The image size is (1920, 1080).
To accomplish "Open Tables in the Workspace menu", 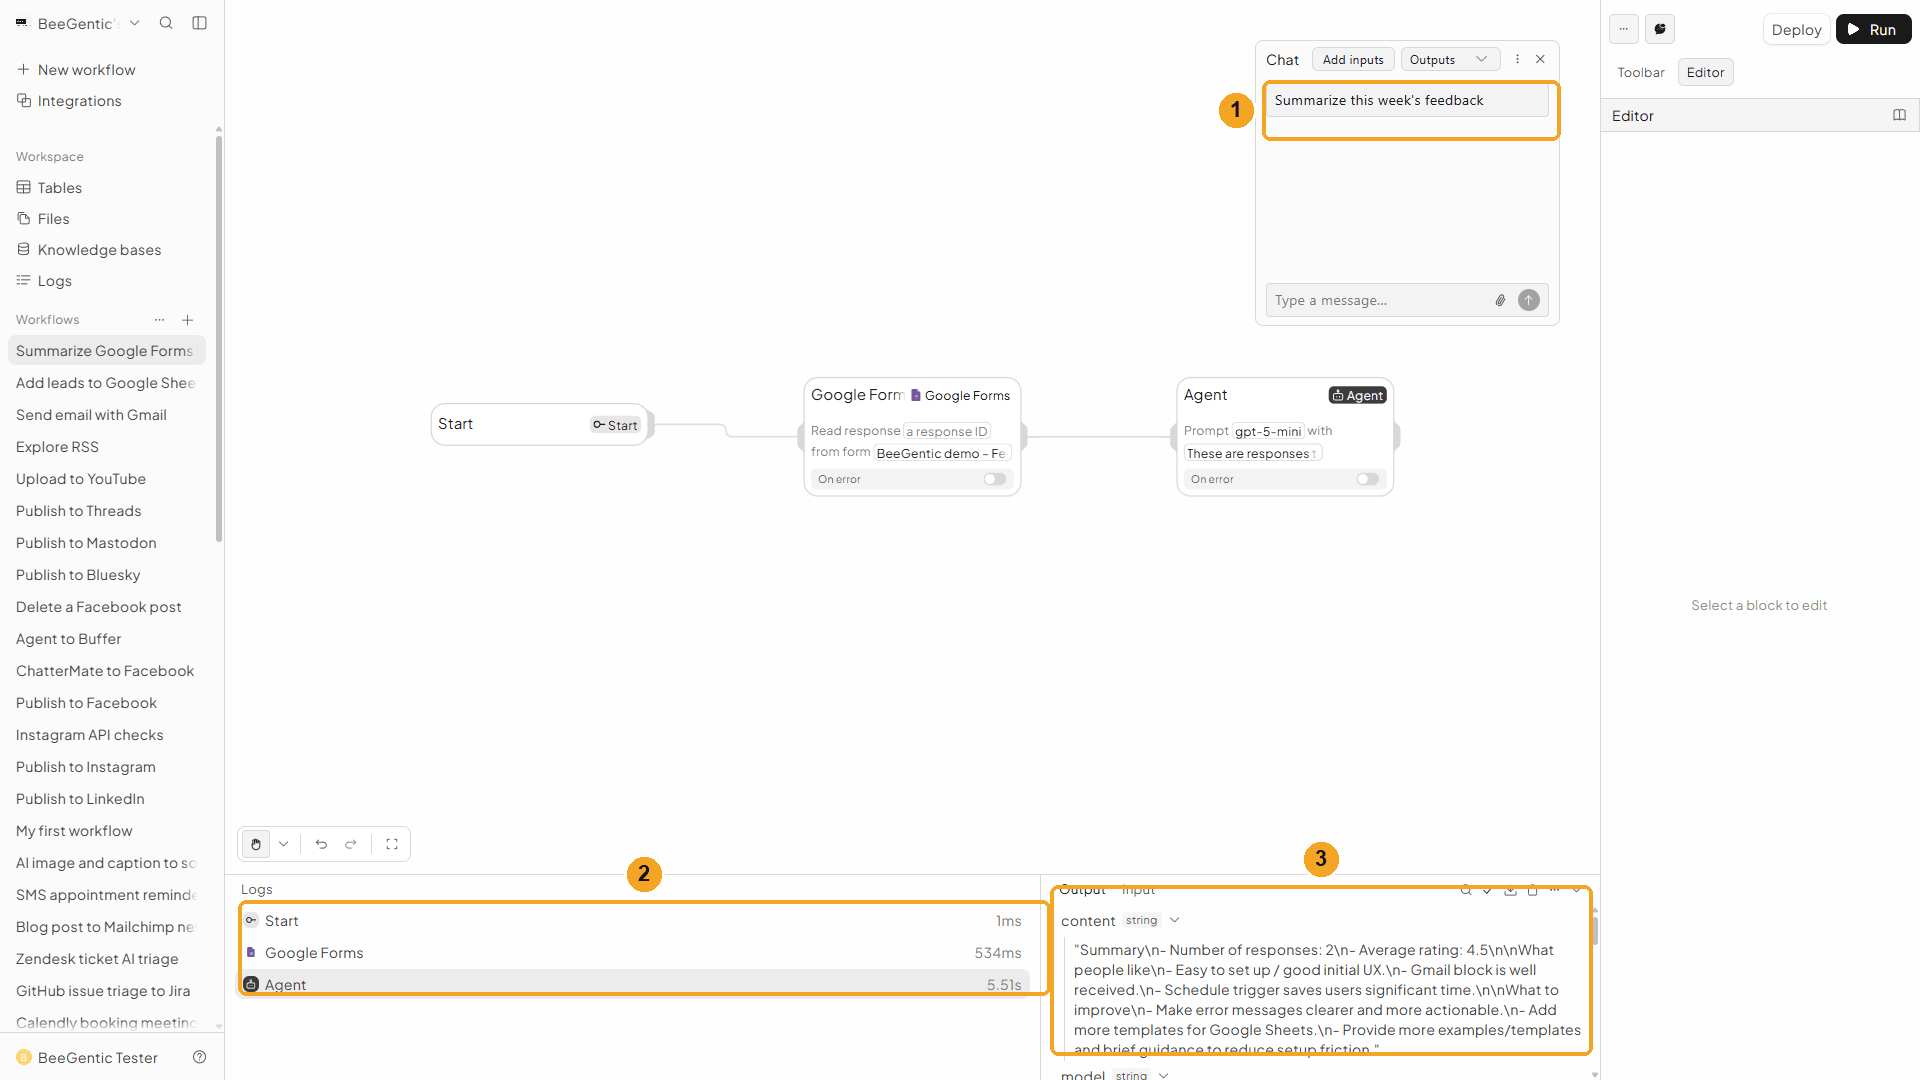I will click(x=106, y=187).
